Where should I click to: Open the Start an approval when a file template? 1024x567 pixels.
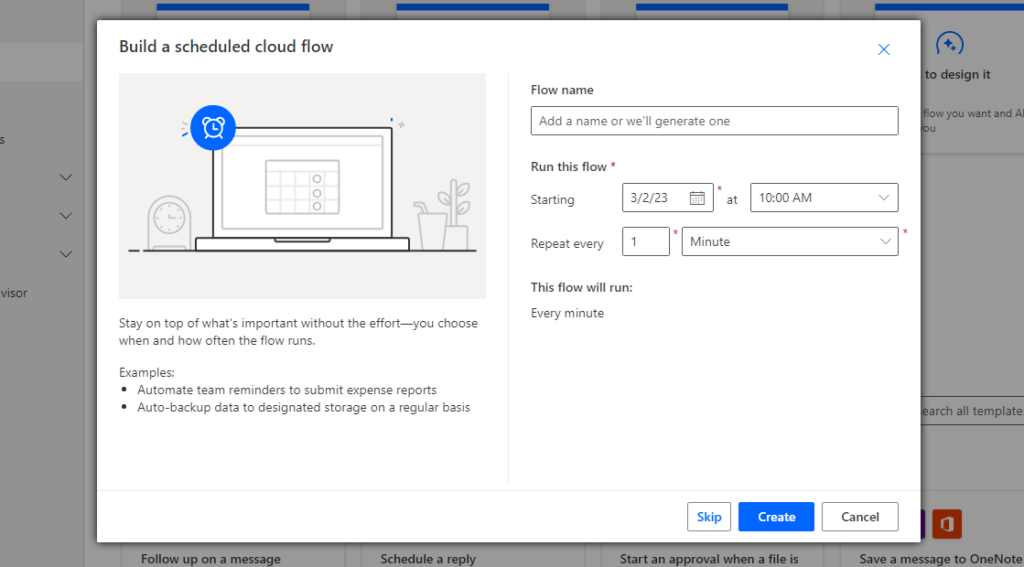coord(709,559)
